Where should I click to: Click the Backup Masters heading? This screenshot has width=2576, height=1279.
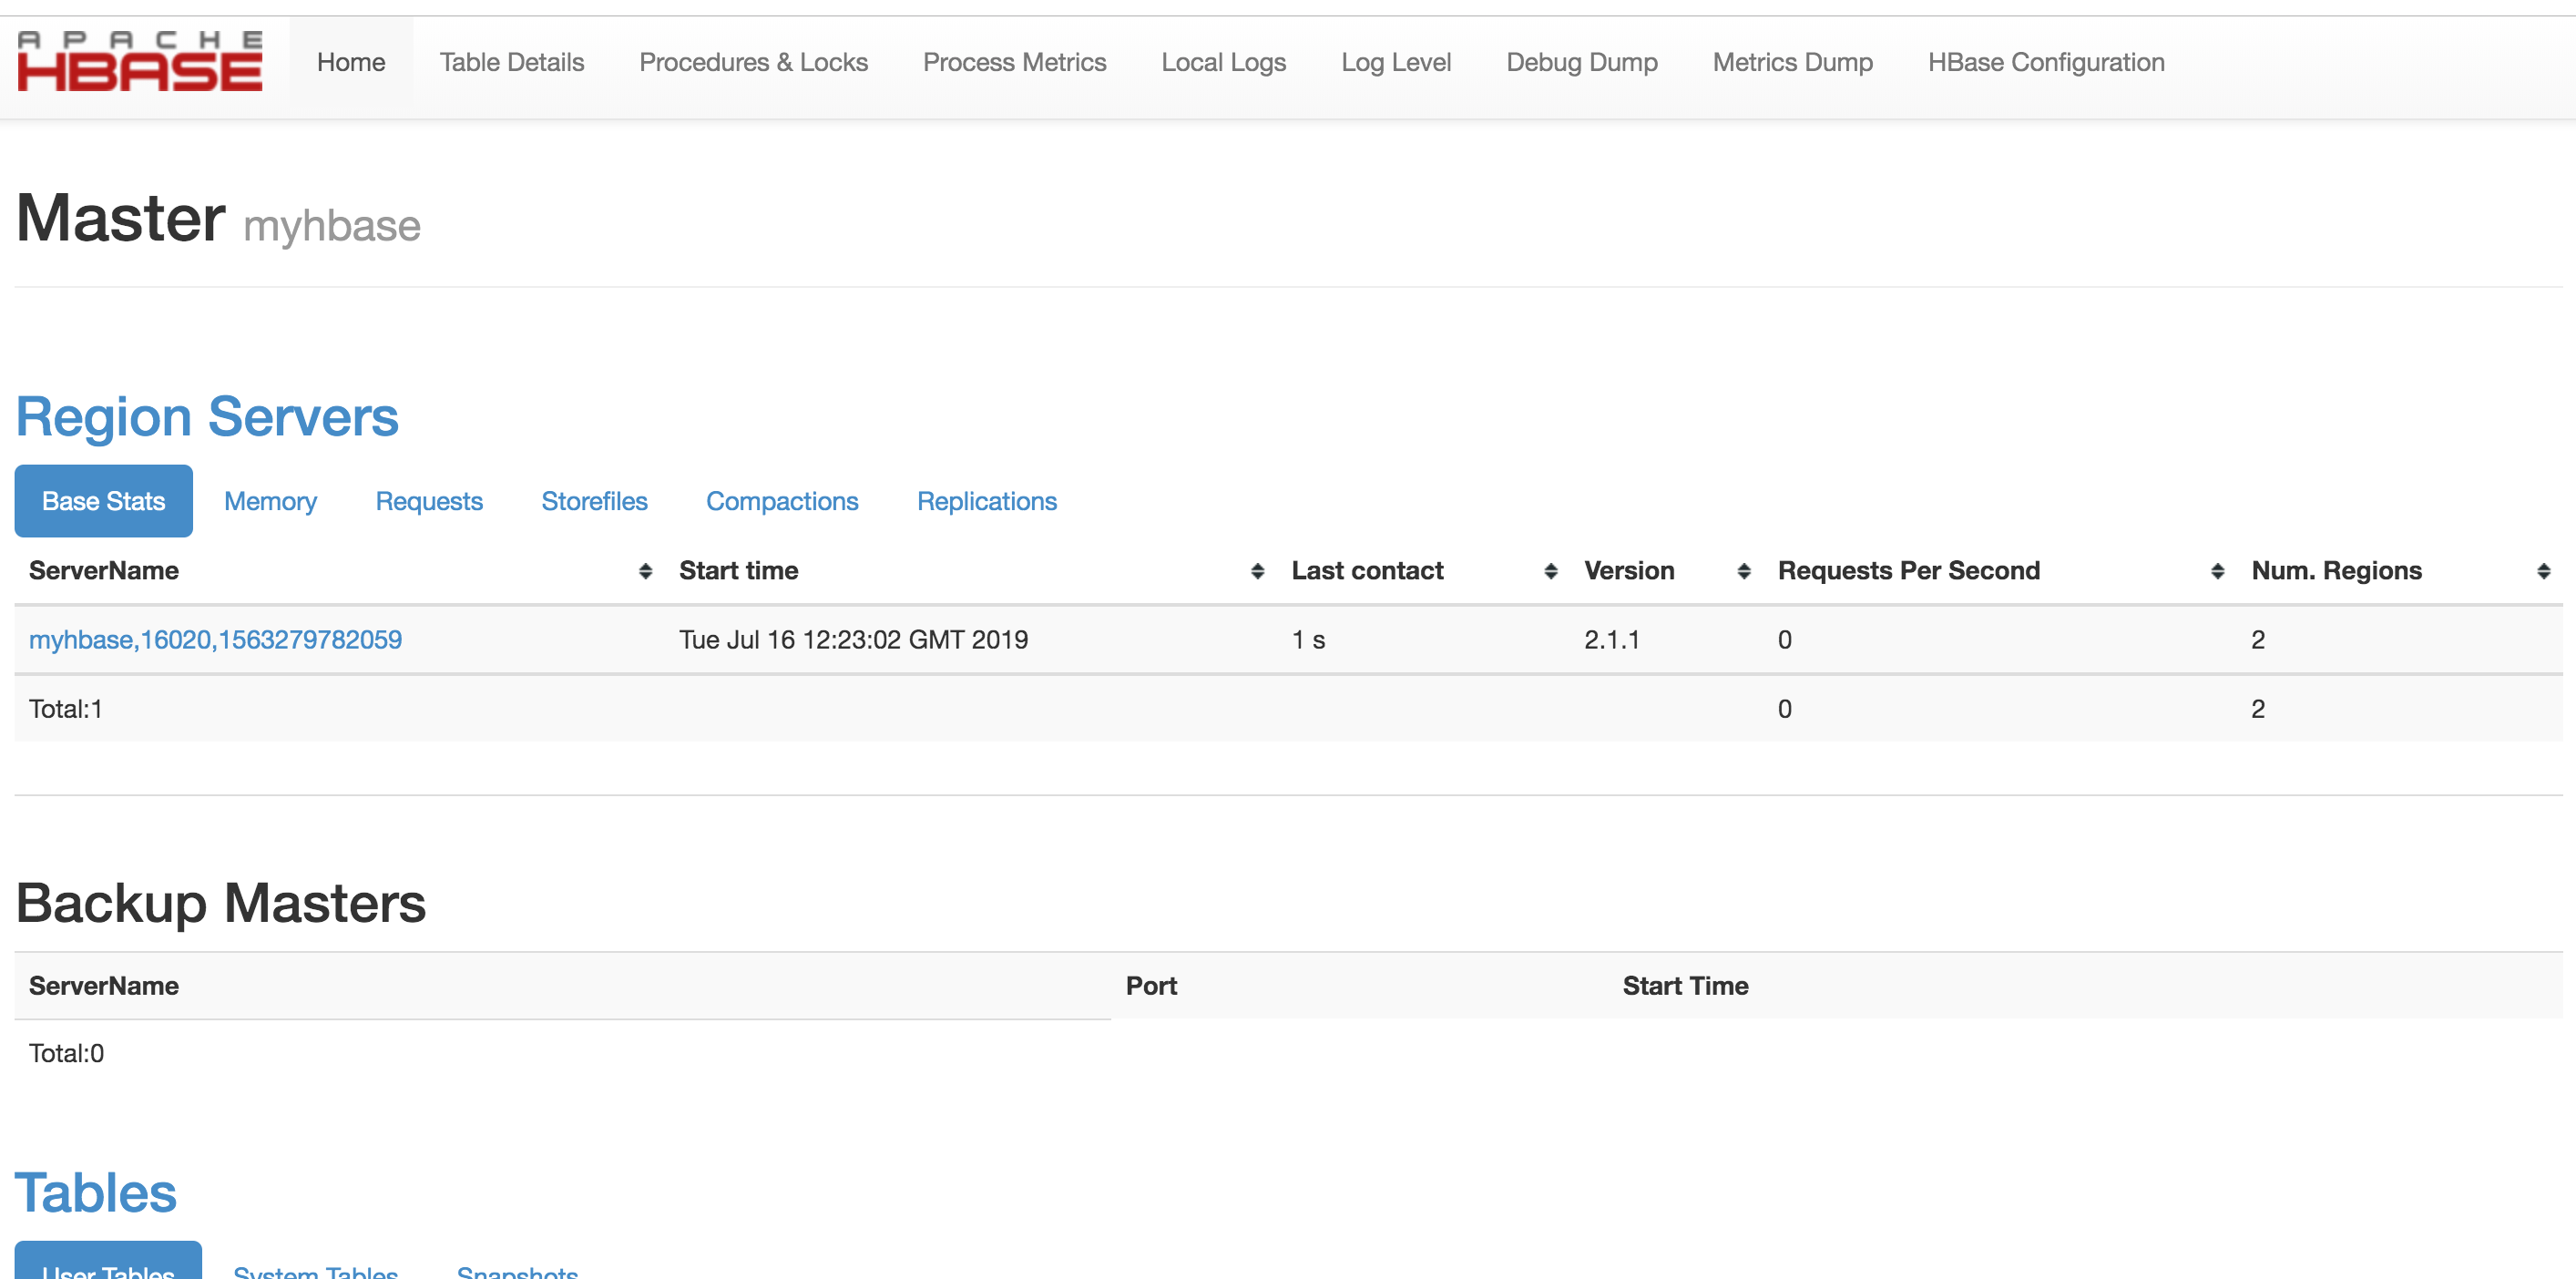click(221, 903)
